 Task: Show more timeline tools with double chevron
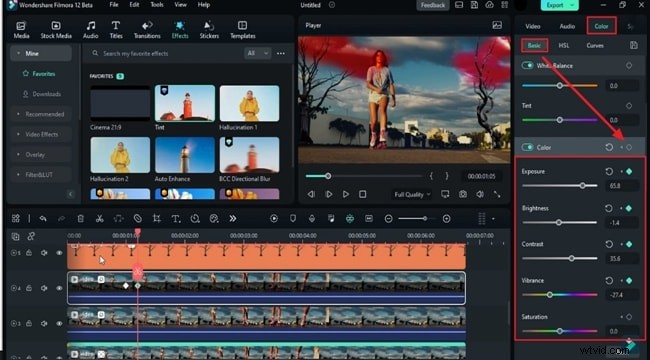pos(233,219)
